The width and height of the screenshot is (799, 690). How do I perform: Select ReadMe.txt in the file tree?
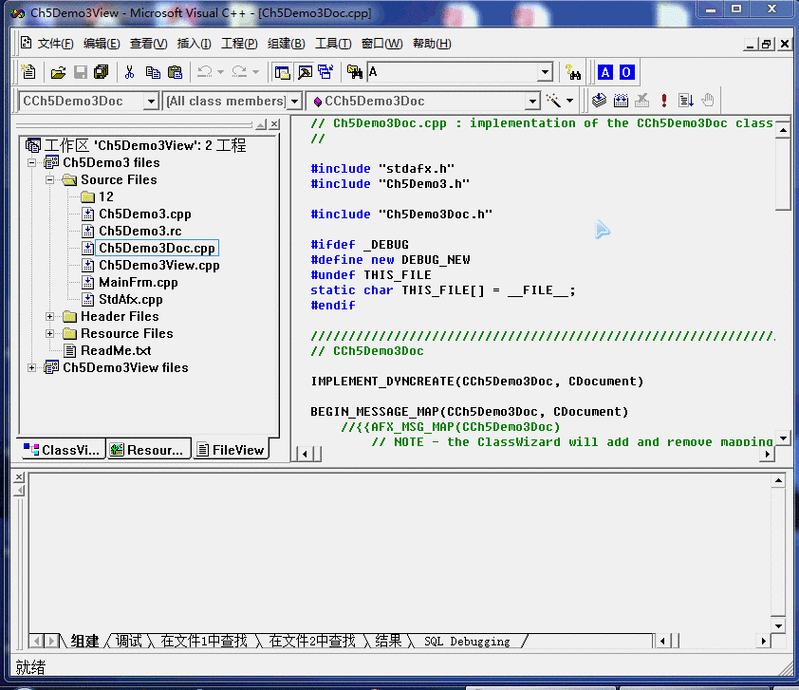click(116, 351)
